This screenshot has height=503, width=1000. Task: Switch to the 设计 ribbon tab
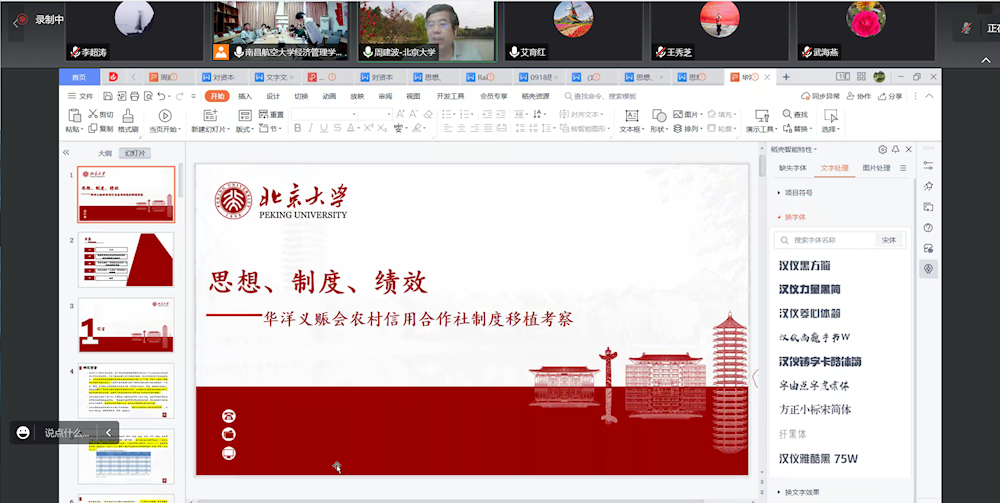(273, 96)
